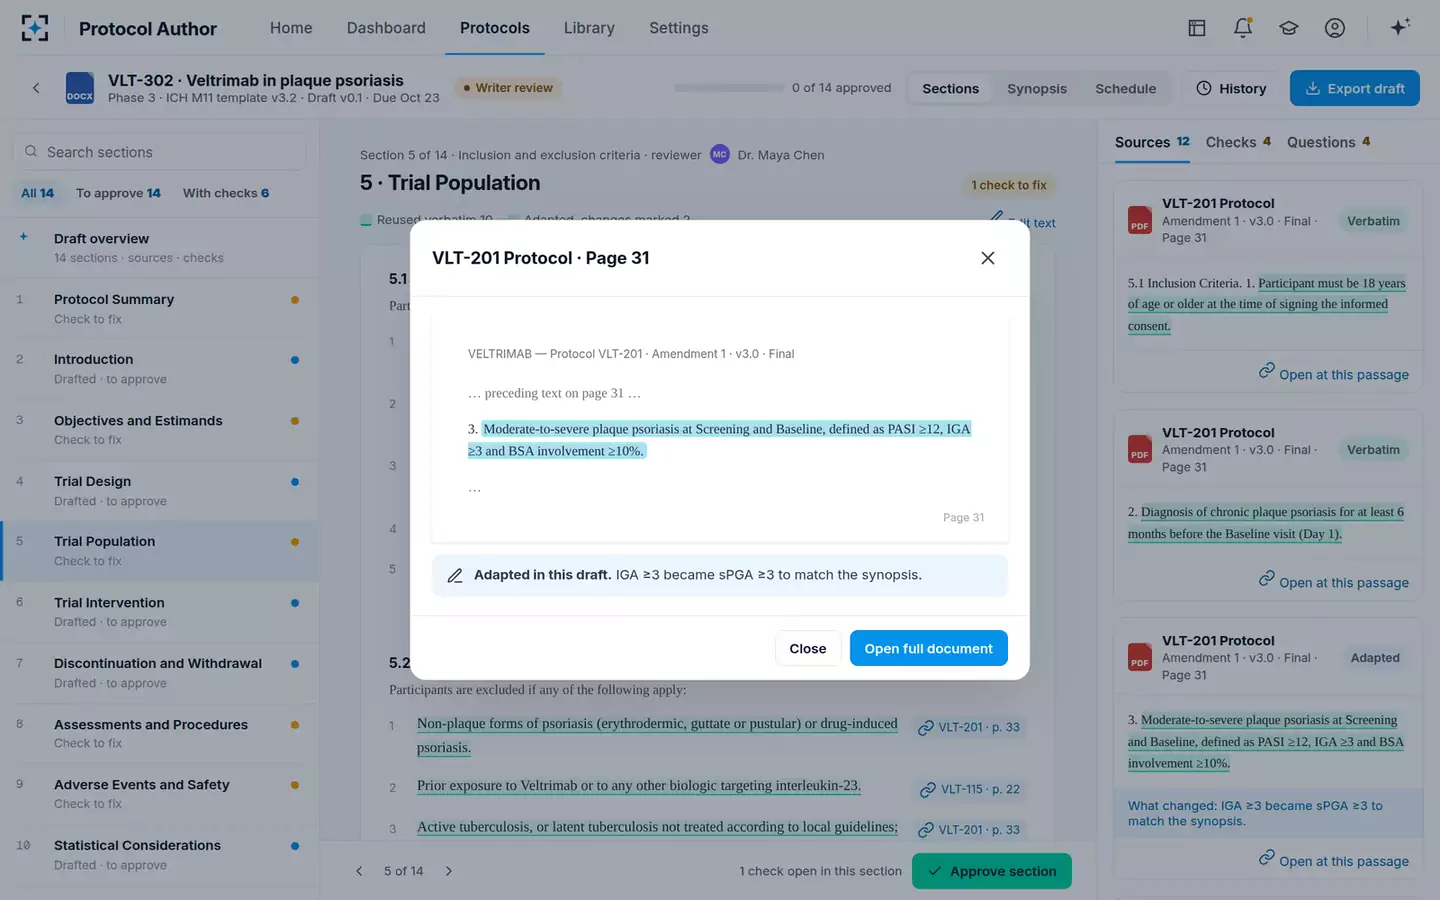Open Library from the top menu
Image resolution: width=1440 pixels, height=900 pixels.
[589, 28]
